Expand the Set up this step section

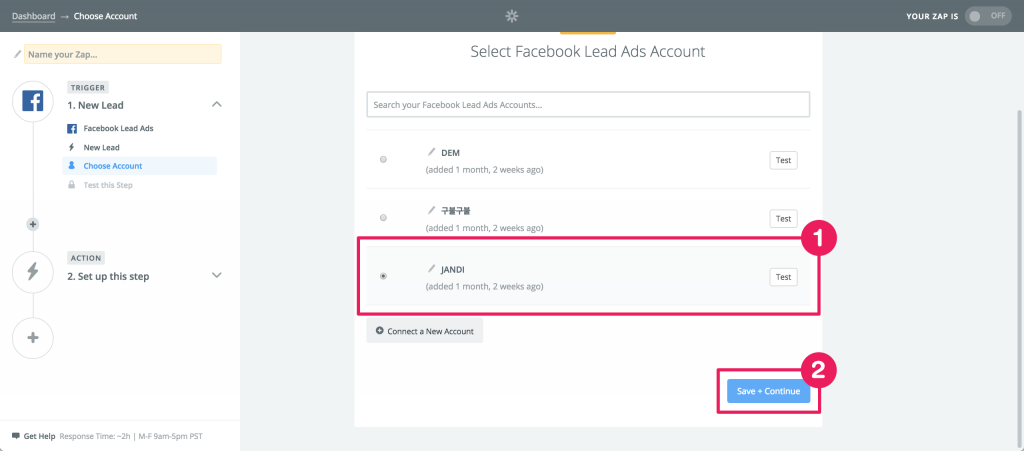tap(217, 276)
